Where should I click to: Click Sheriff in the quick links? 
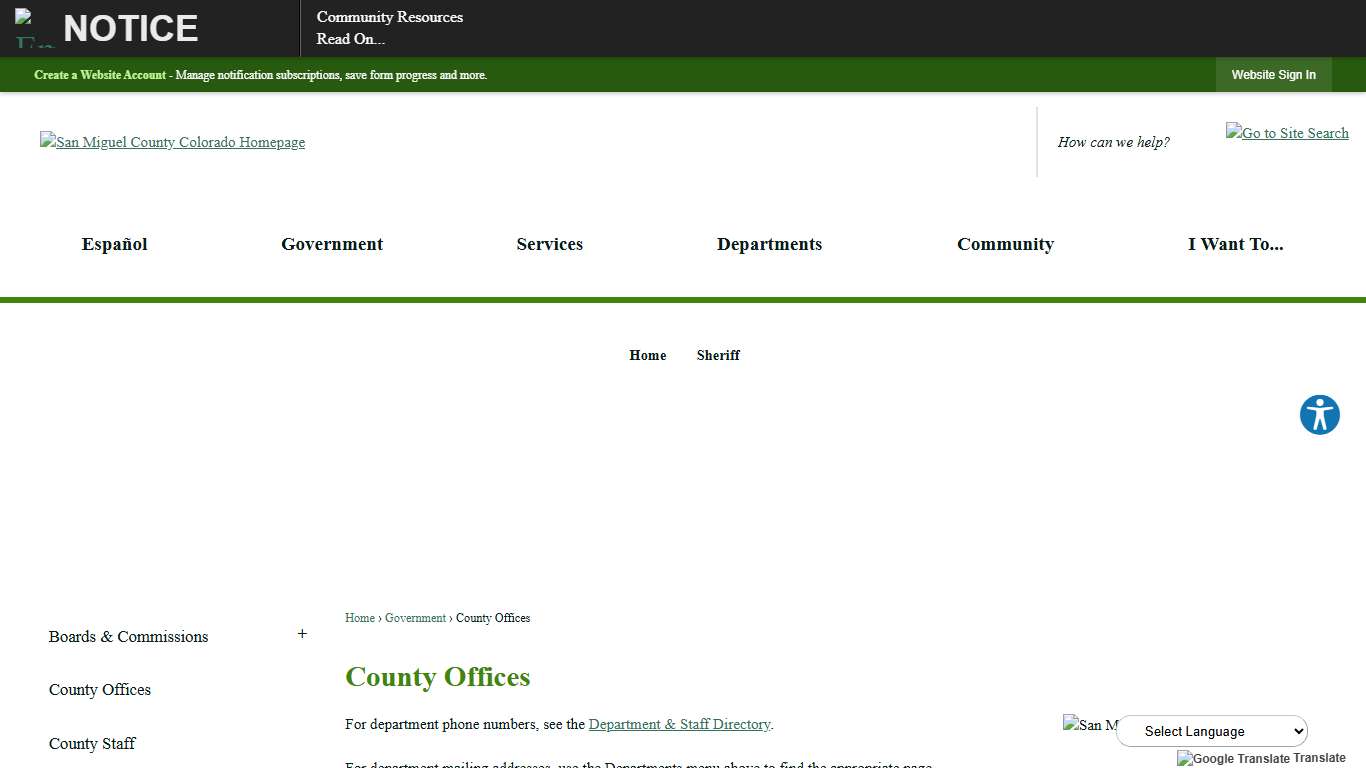[x=718, y=355]
